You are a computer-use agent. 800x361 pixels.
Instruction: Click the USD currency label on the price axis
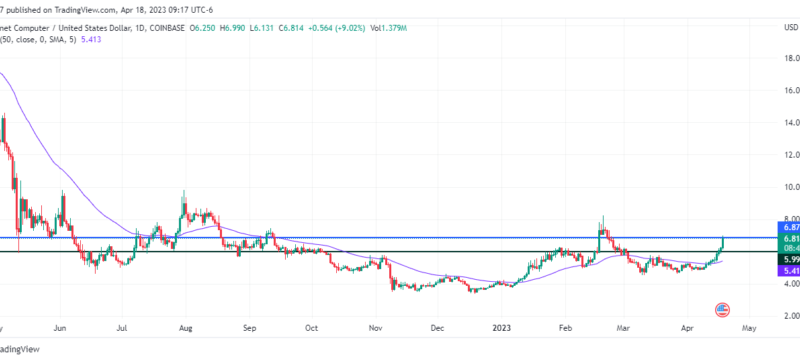click(x=791, y=27)
